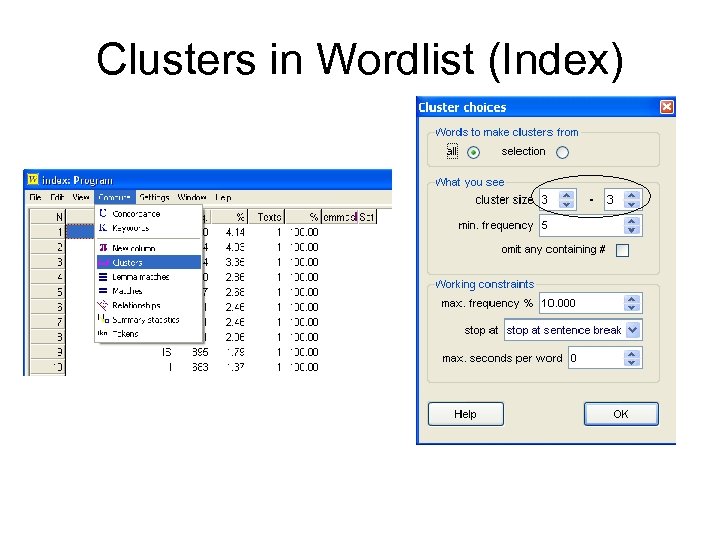This screenshot has height=540, width=720.
Task: Increase max. seconds per word
Action: click(x=632, y=354)
